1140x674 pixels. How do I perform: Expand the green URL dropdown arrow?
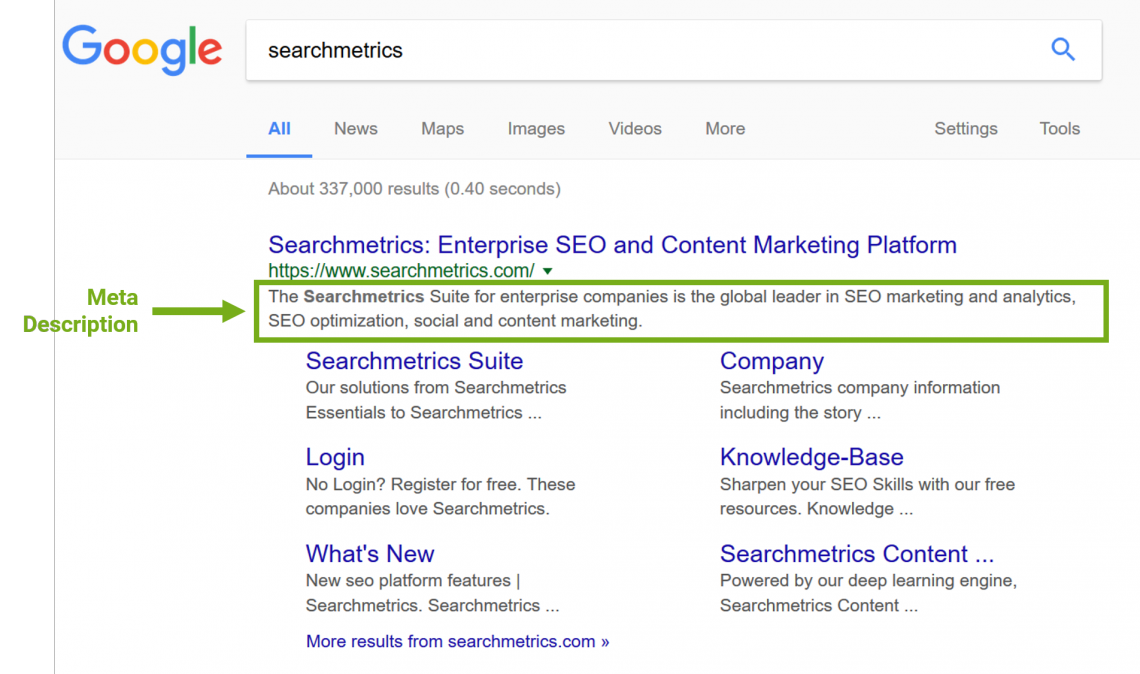tap(547, 270)
